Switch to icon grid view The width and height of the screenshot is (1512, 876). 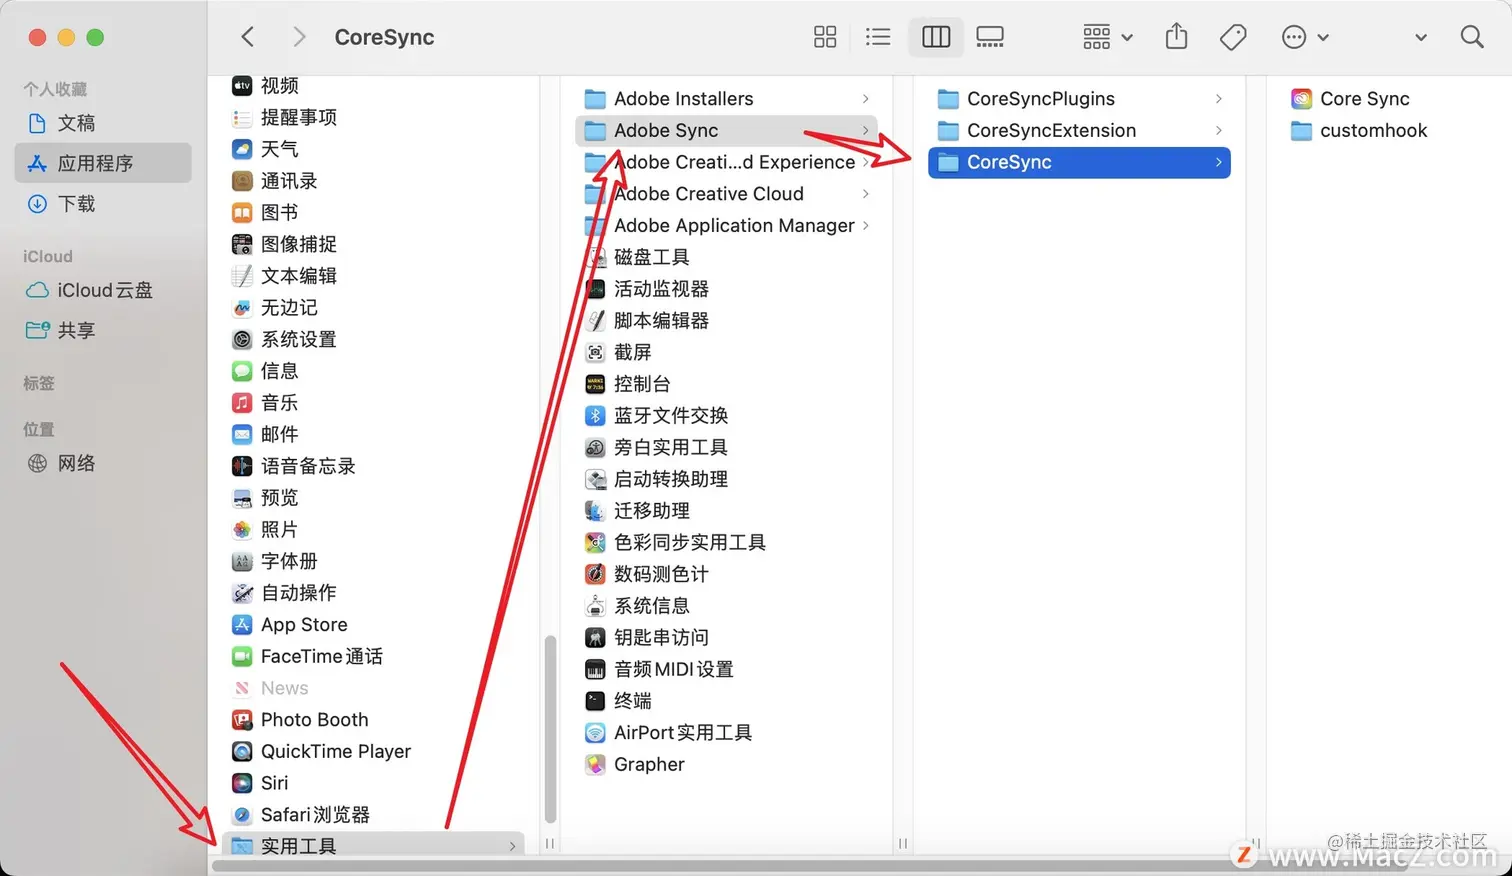click(x=825, y=37)
